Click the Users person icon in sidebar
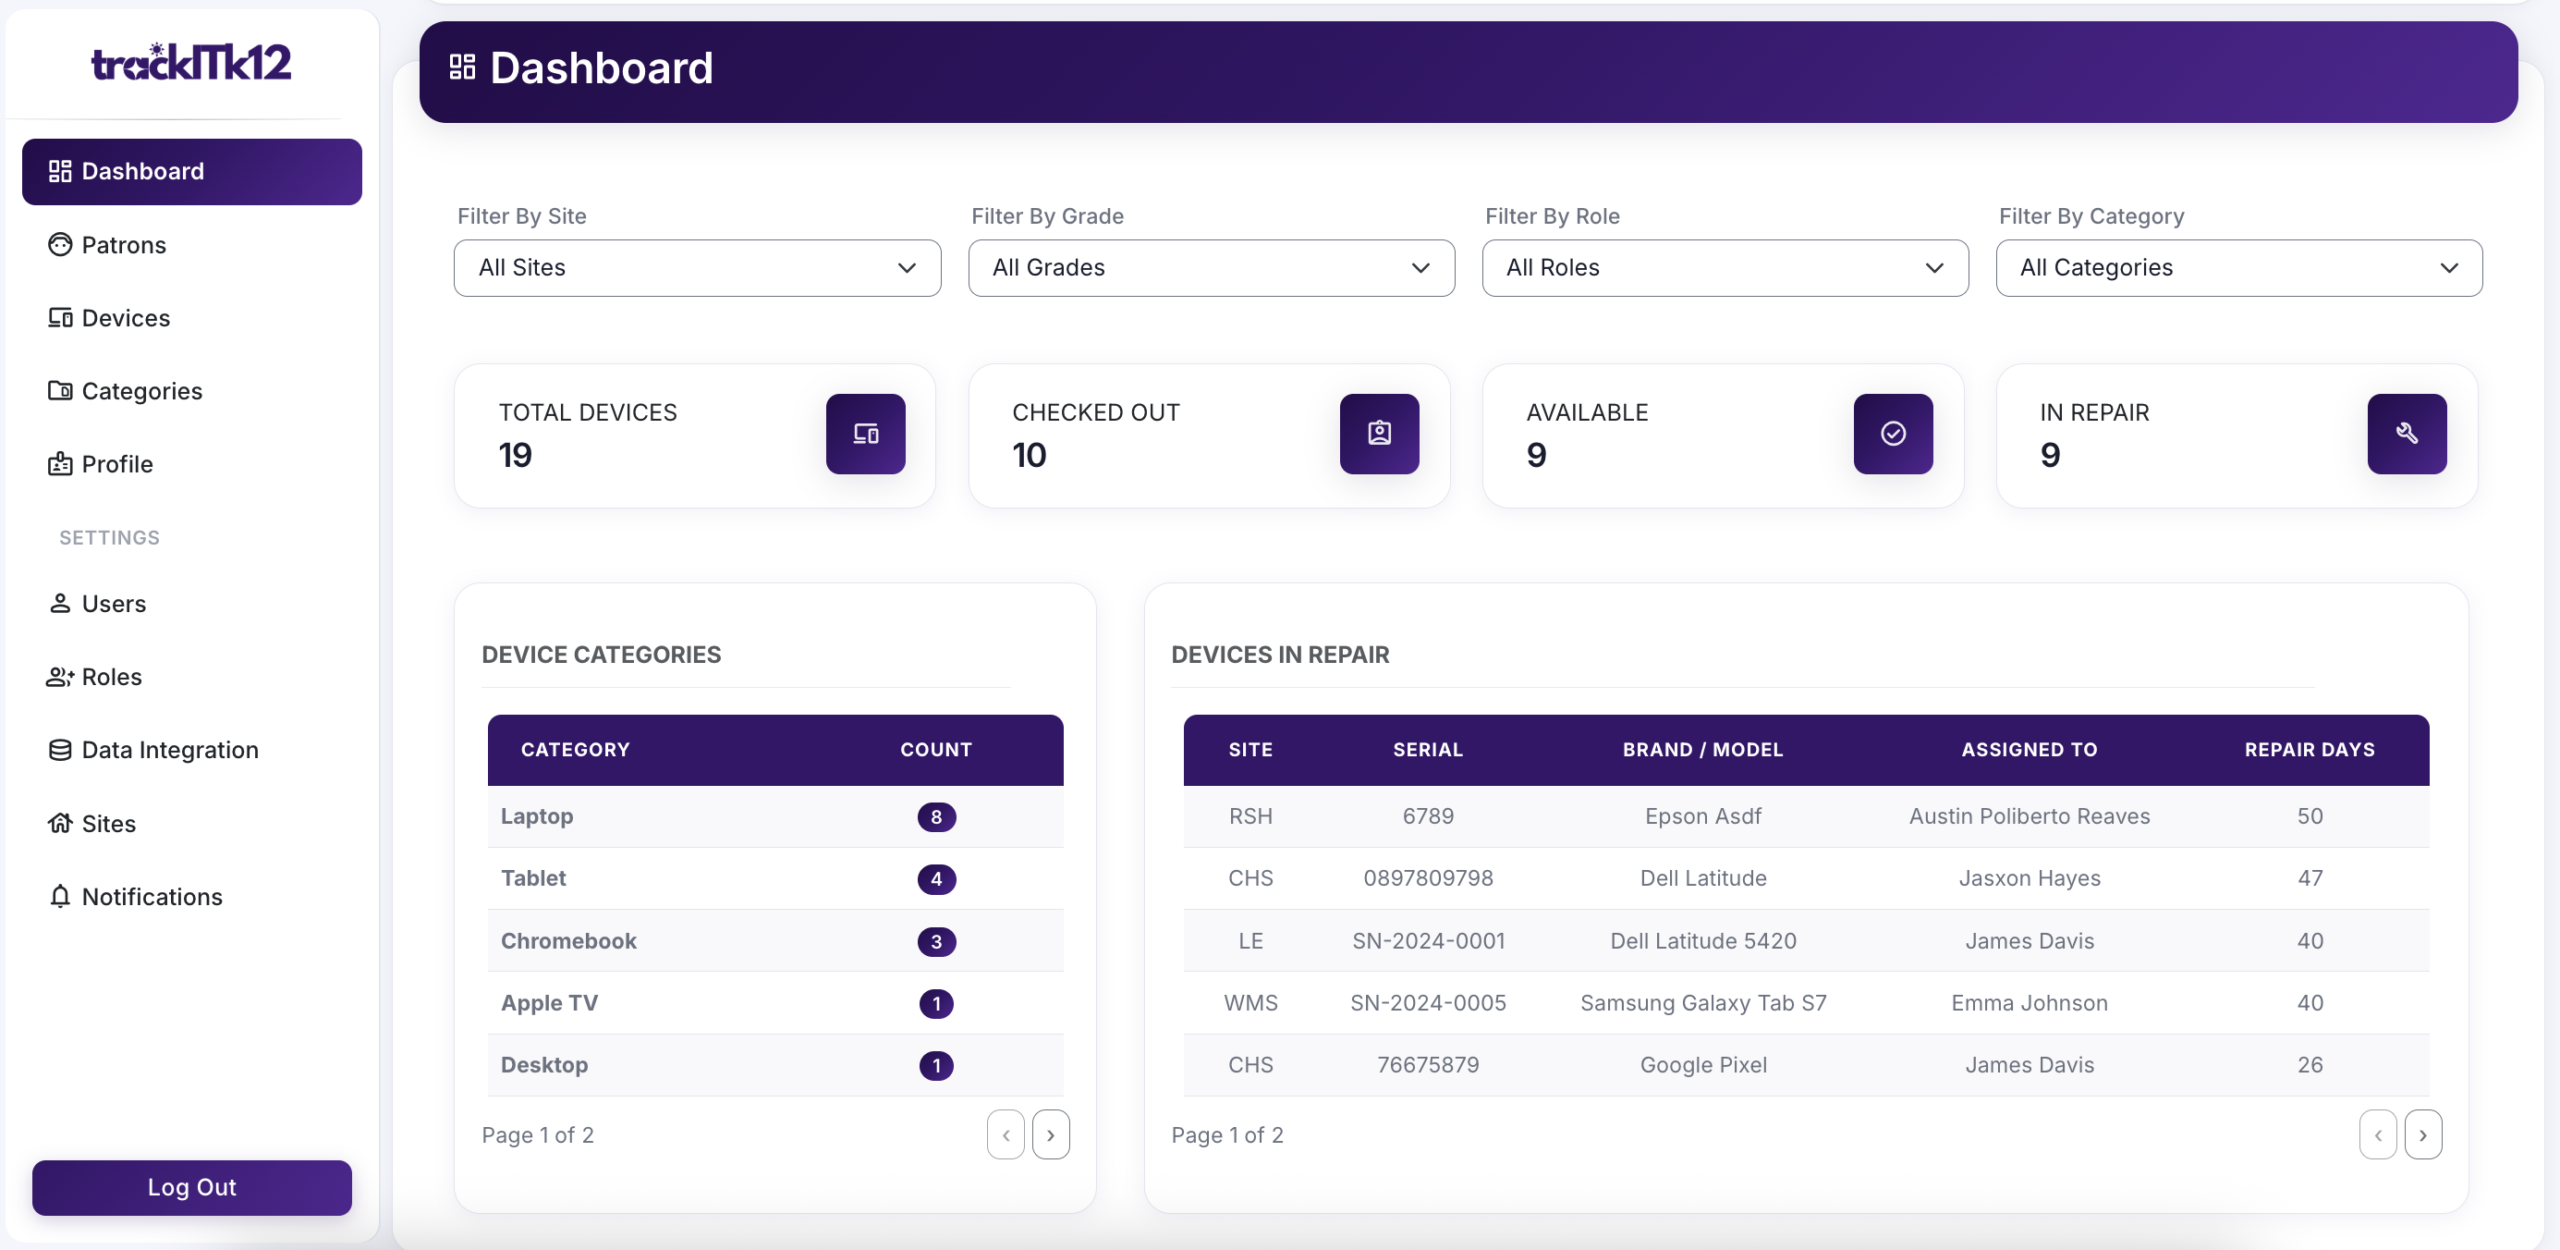 point(60,604)
